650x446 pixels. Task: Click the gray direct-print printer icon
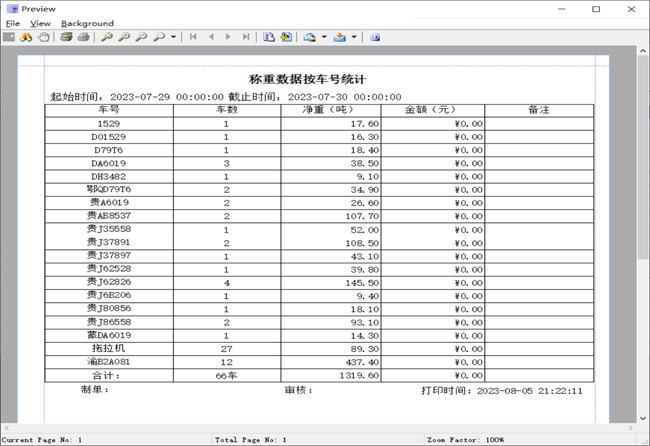pos(83,37)
